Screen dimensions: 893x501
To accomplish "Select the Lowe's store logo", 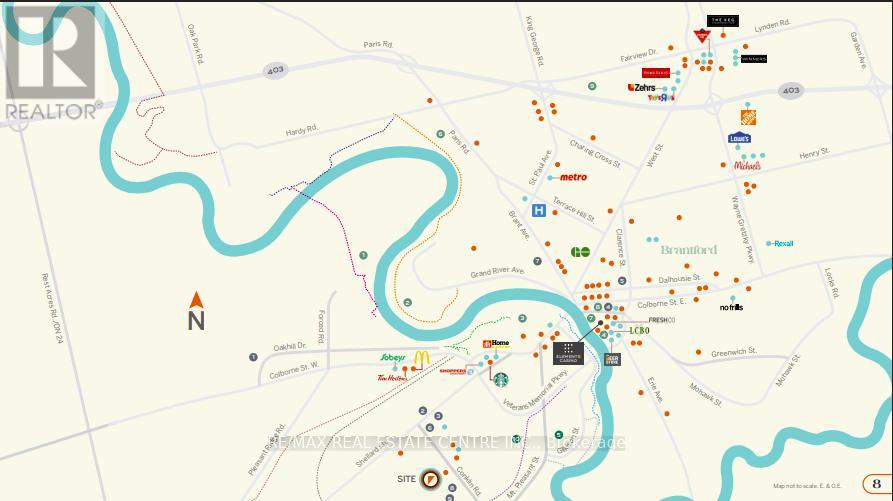I will pos(739,138).
